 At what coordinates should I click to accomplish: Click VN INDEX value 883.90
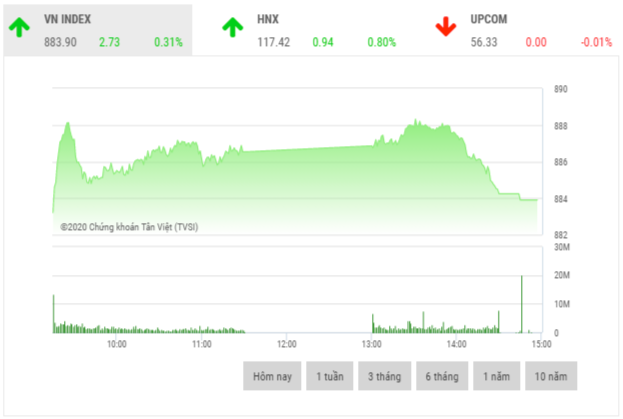(x=60, y=42)
